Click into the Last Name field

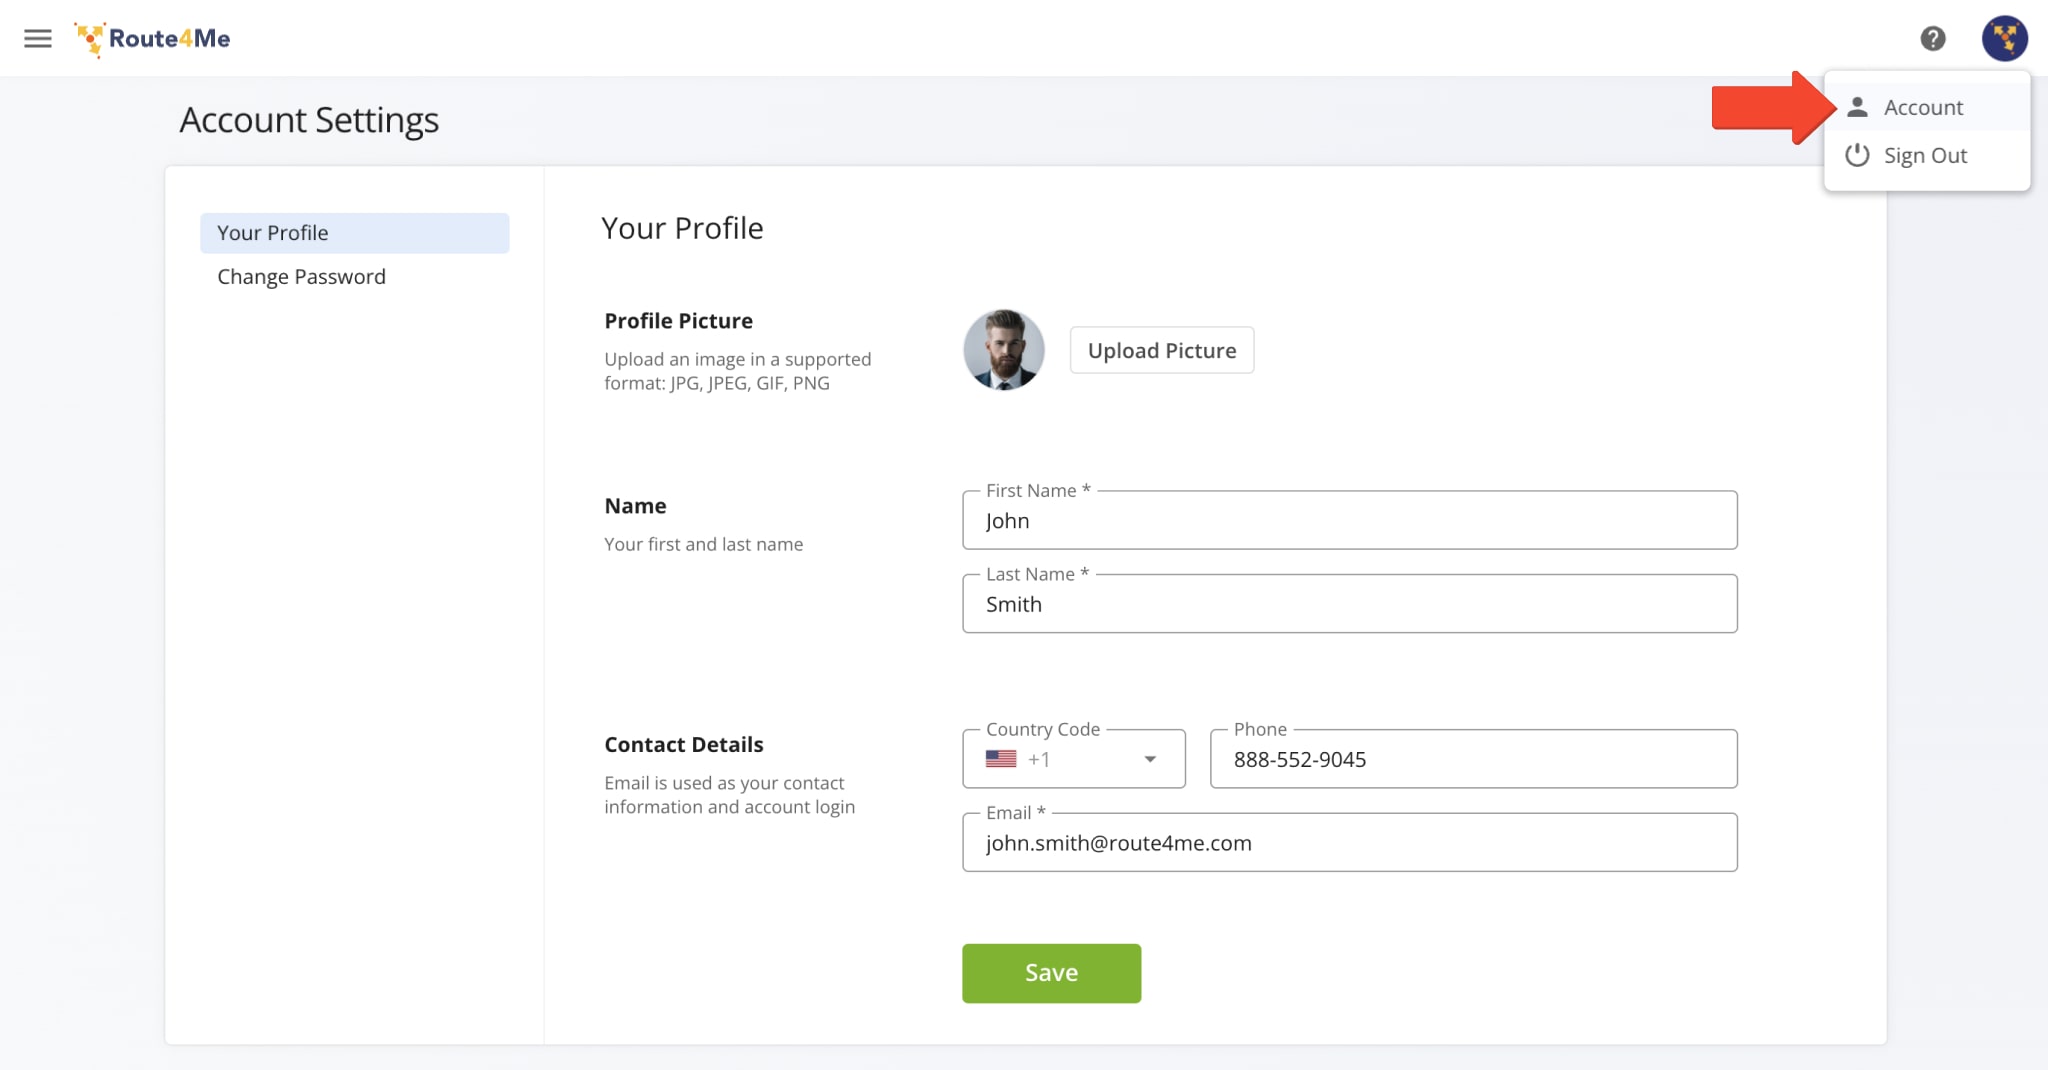pos(1349,604)
